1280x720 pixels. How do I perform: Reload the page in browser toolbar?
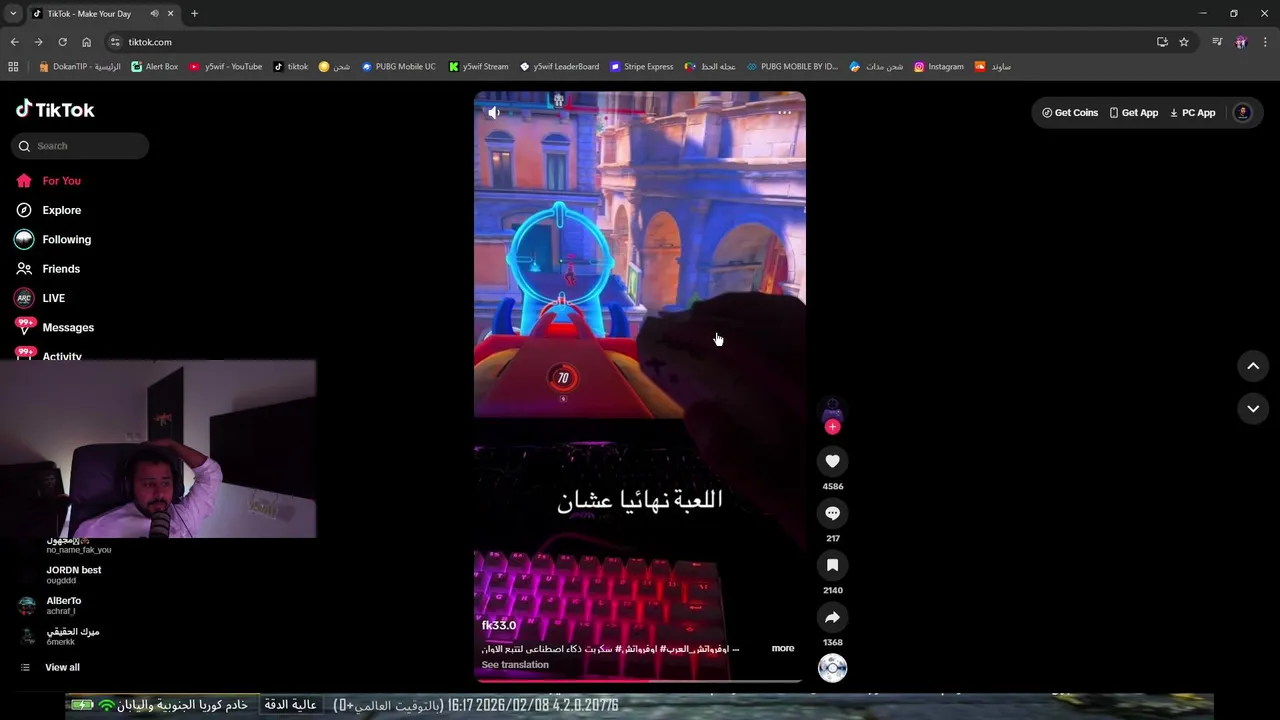pos(62,42)
